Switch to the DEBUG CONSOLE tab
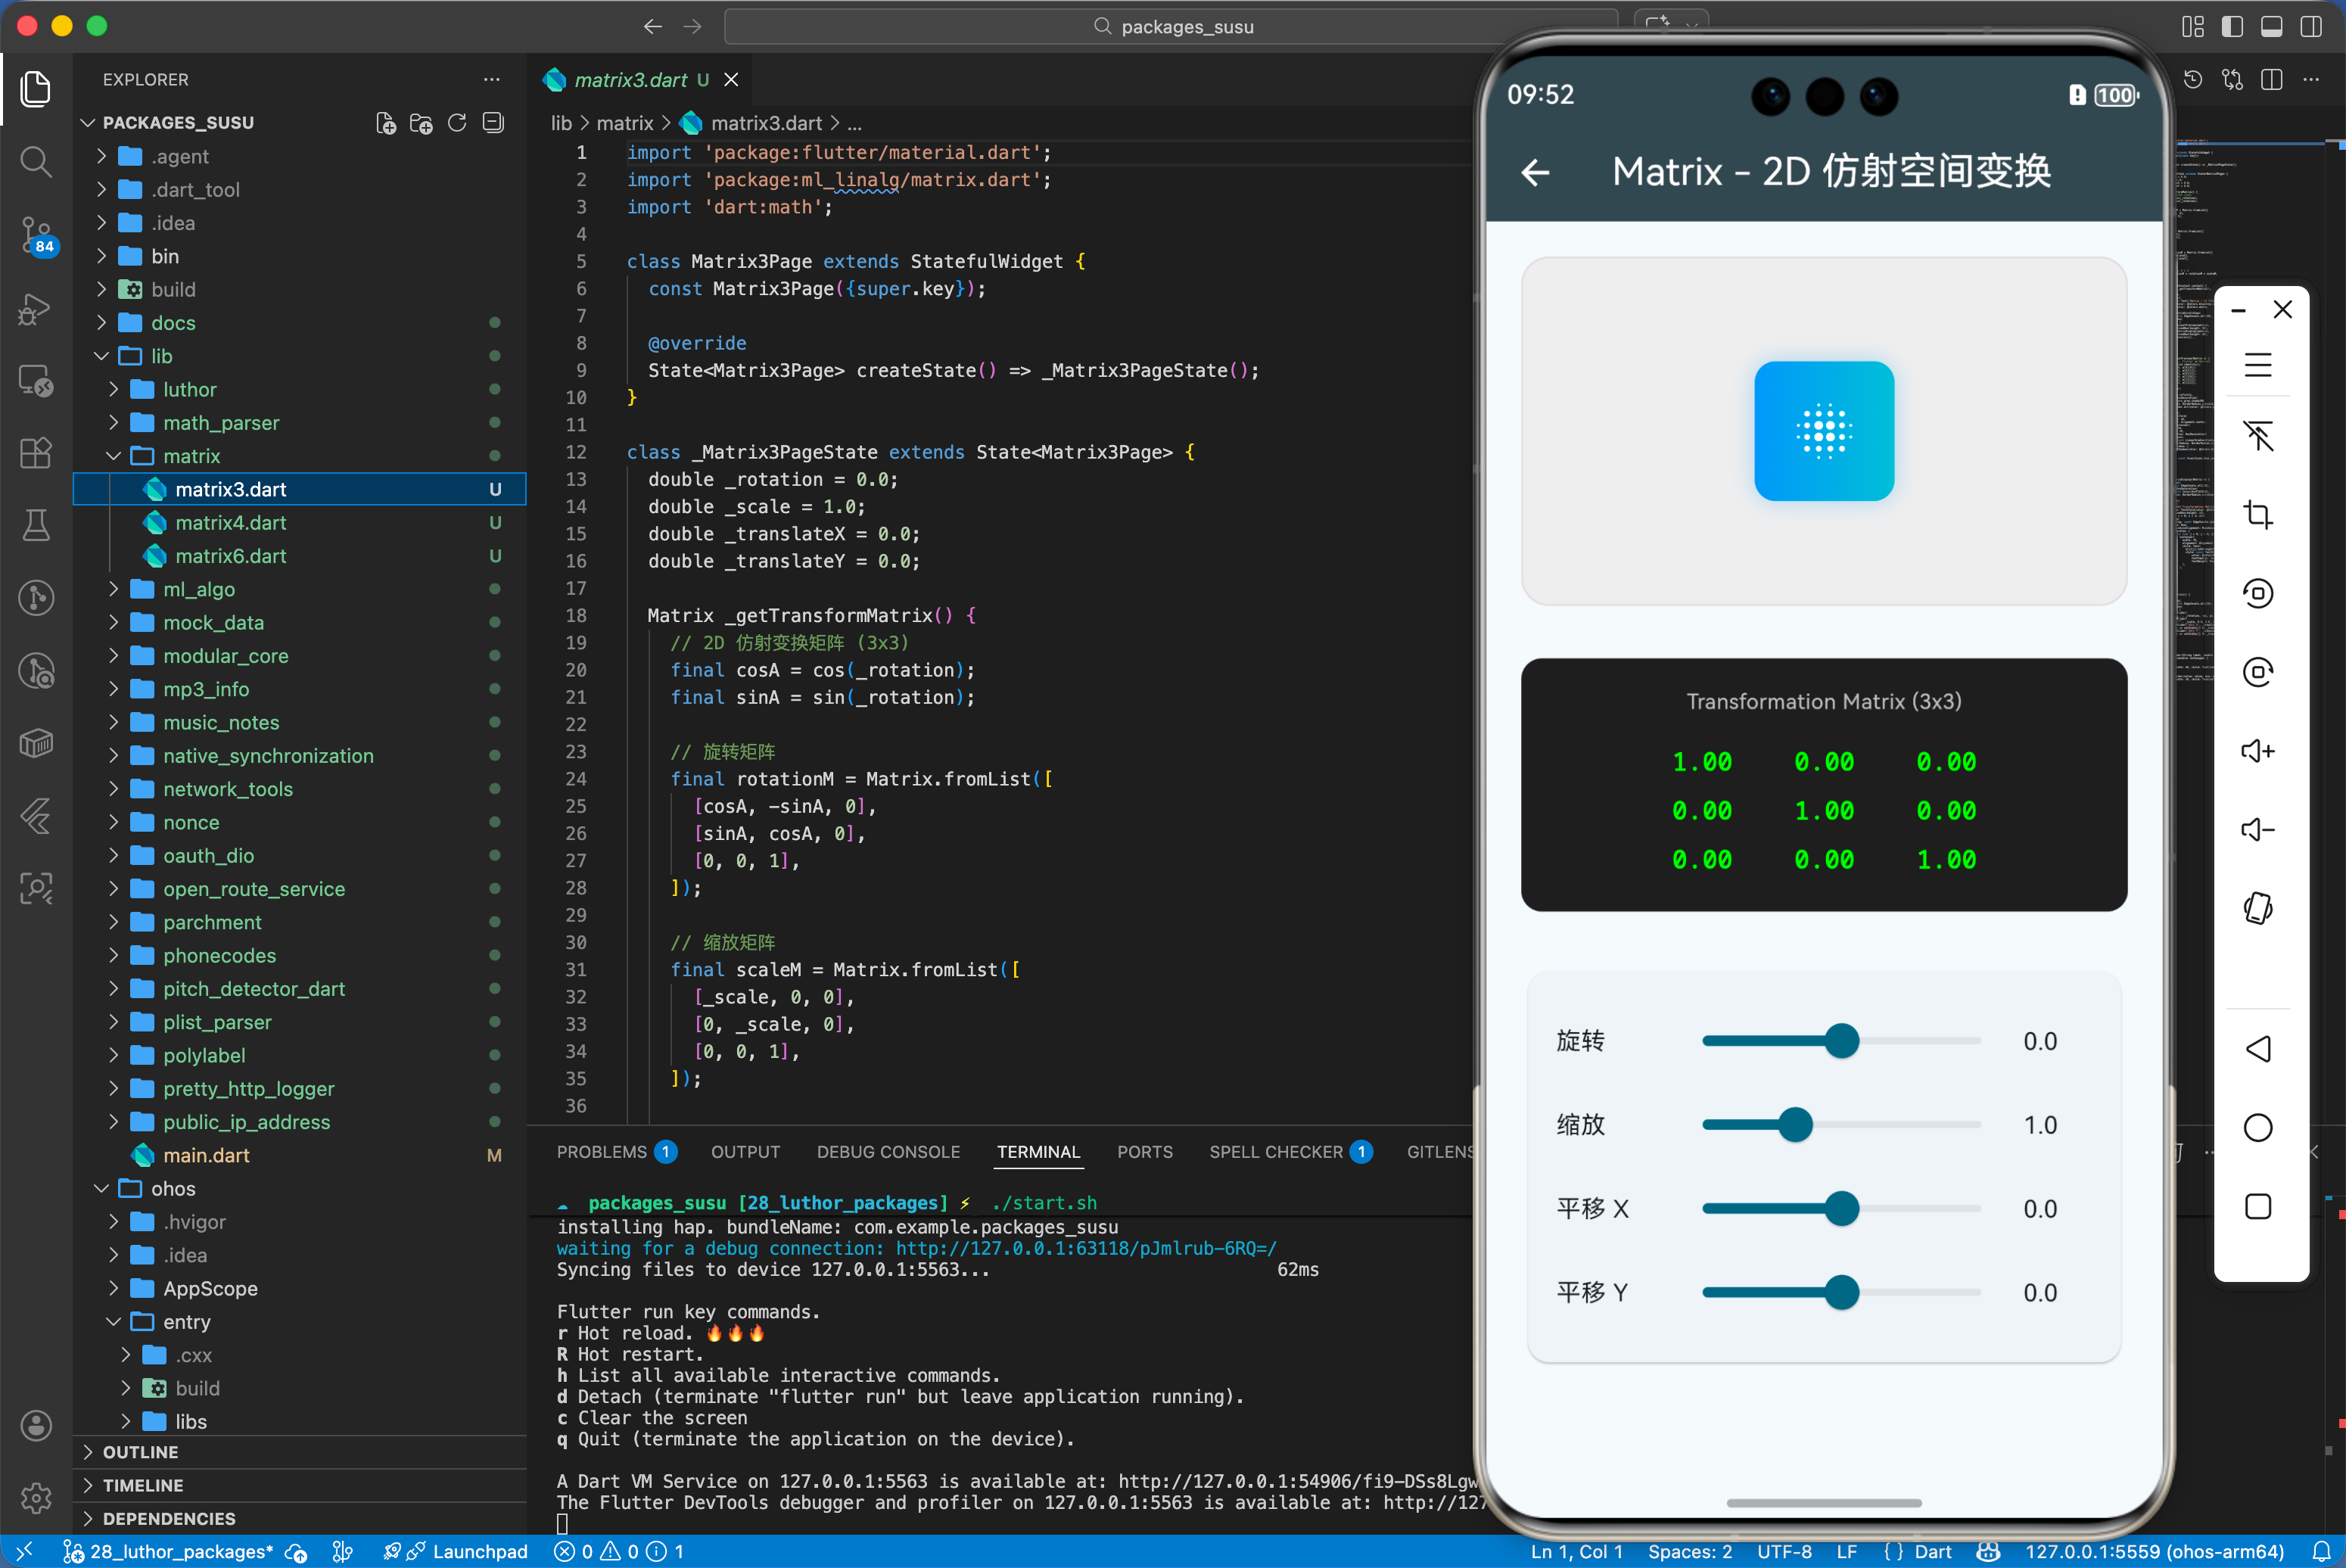Screen dimensions: 2346x1568 pos(887,1152)
